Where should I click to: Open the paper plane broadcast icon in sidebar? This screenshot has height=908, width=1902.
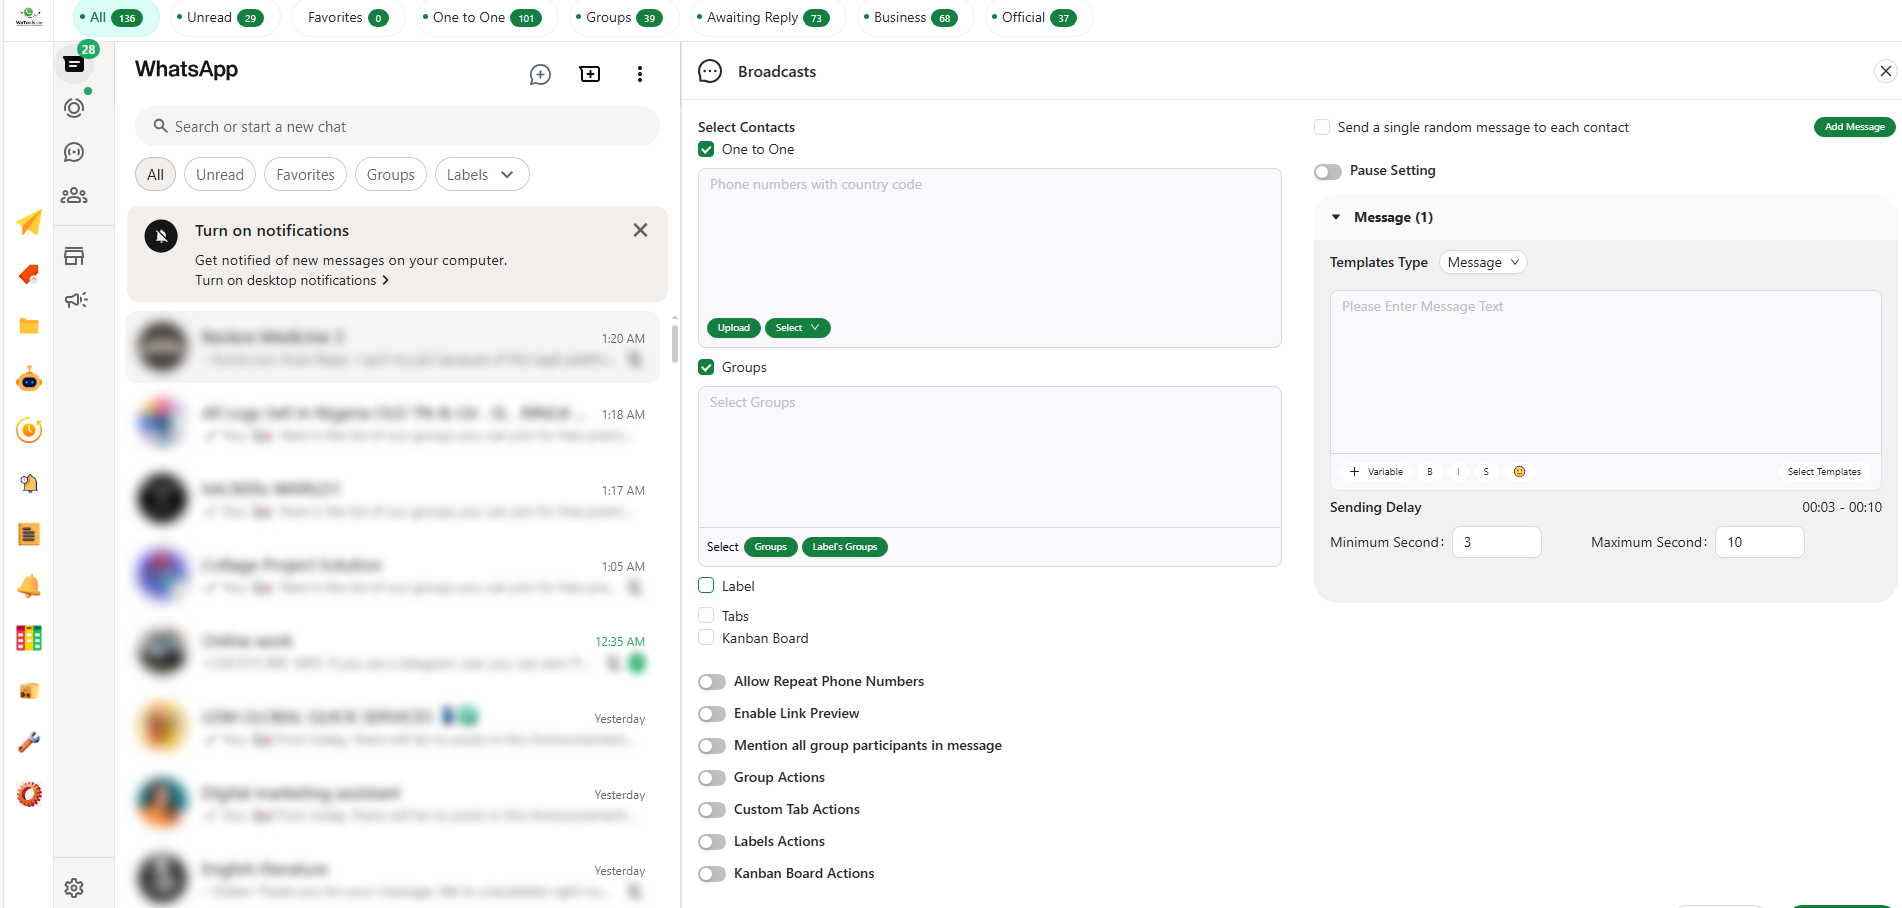coord(29,222)
